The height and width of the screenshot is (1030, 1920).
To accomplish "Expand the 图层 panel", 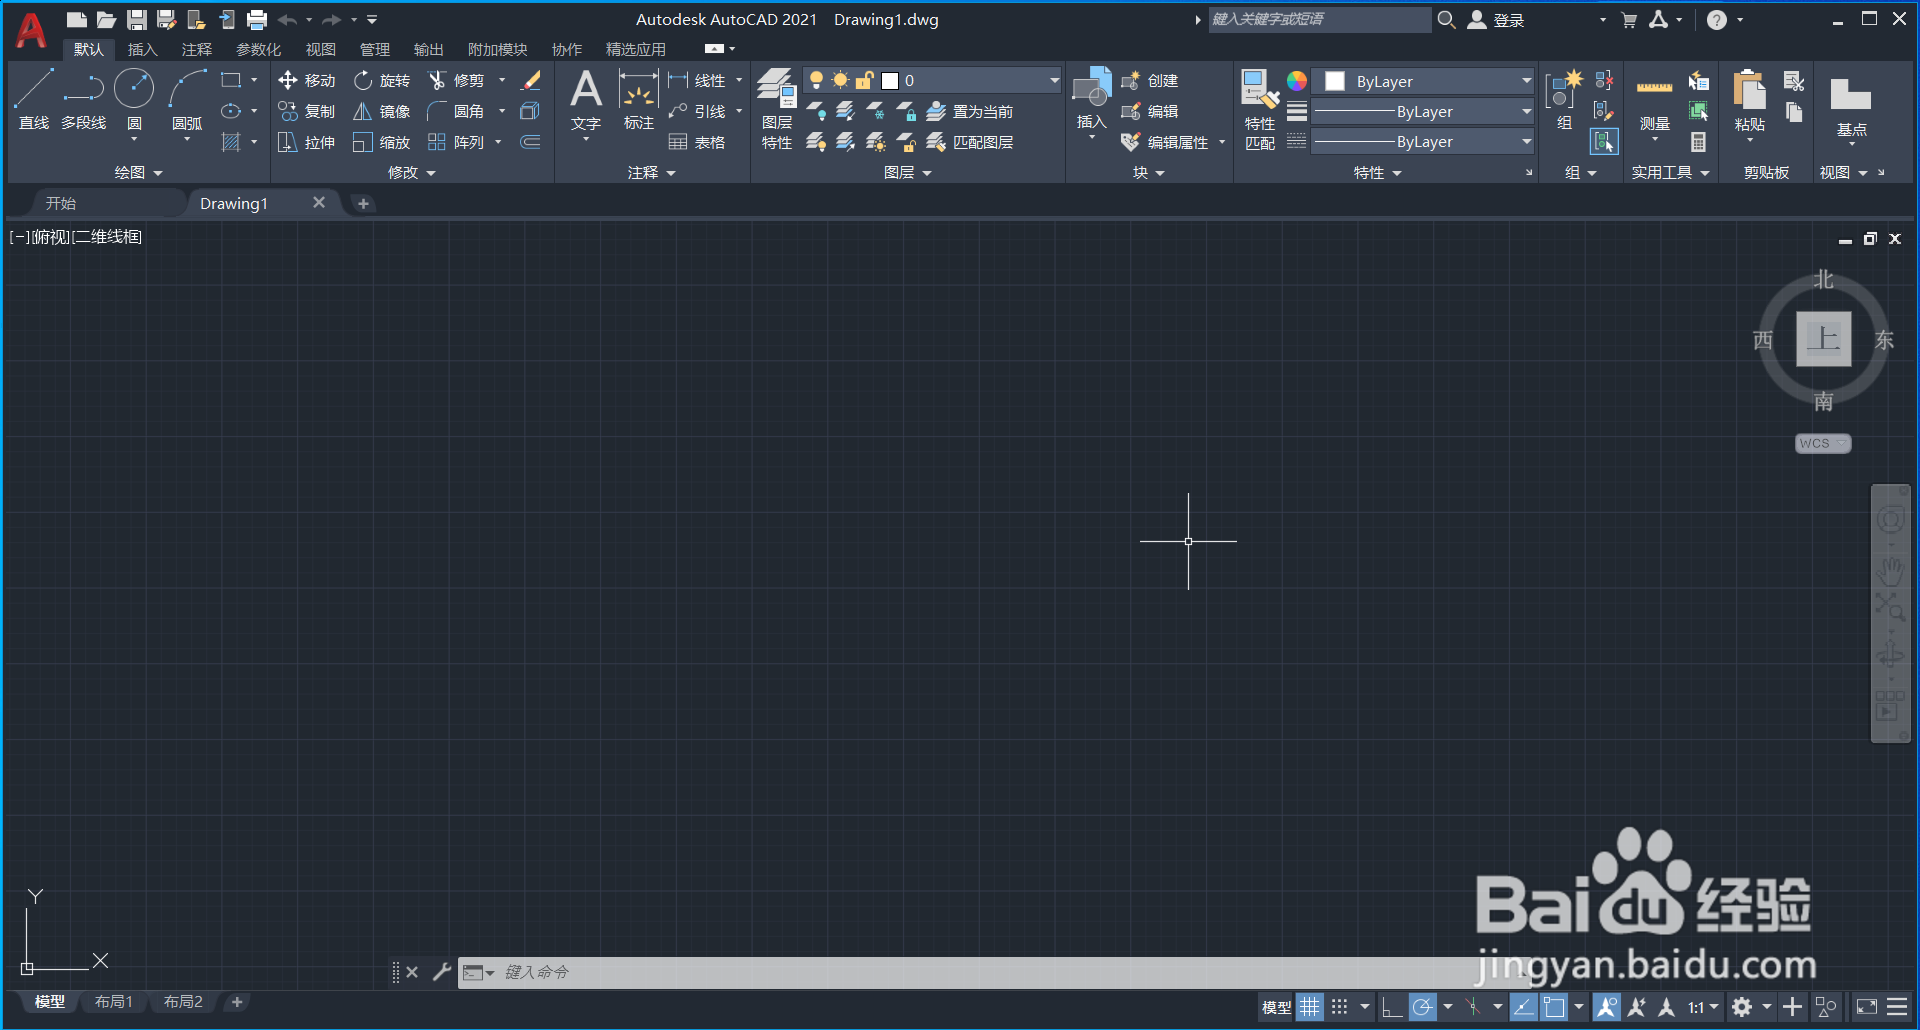I will (x=908, y=172).
